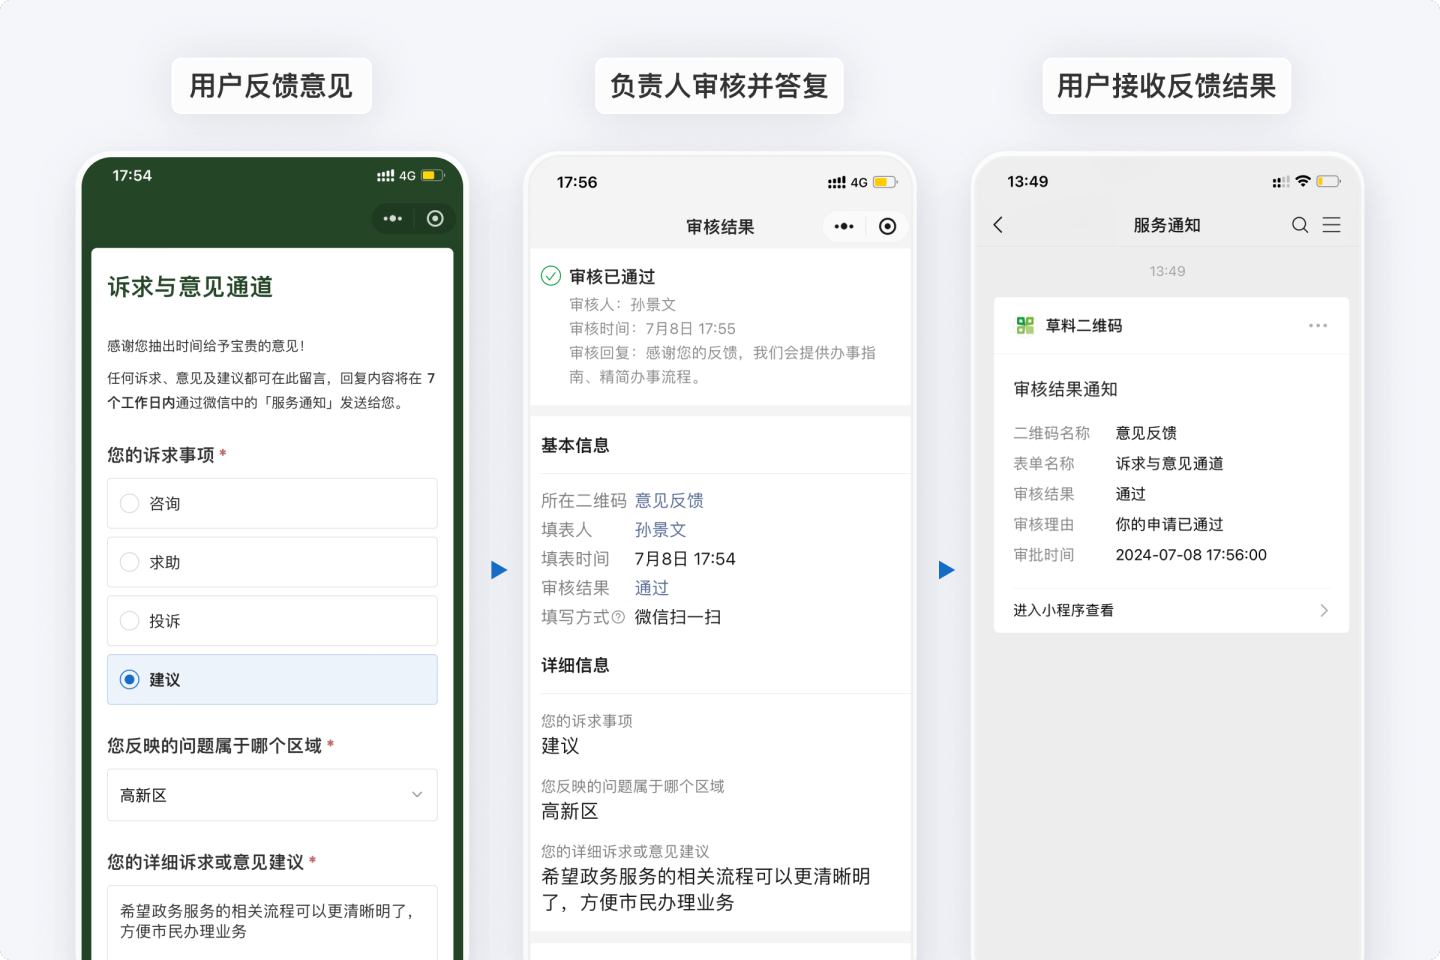Expand the 高新区 region dropdown
The height and width of the screenshot is (960, 1440).
click(272, 795)
